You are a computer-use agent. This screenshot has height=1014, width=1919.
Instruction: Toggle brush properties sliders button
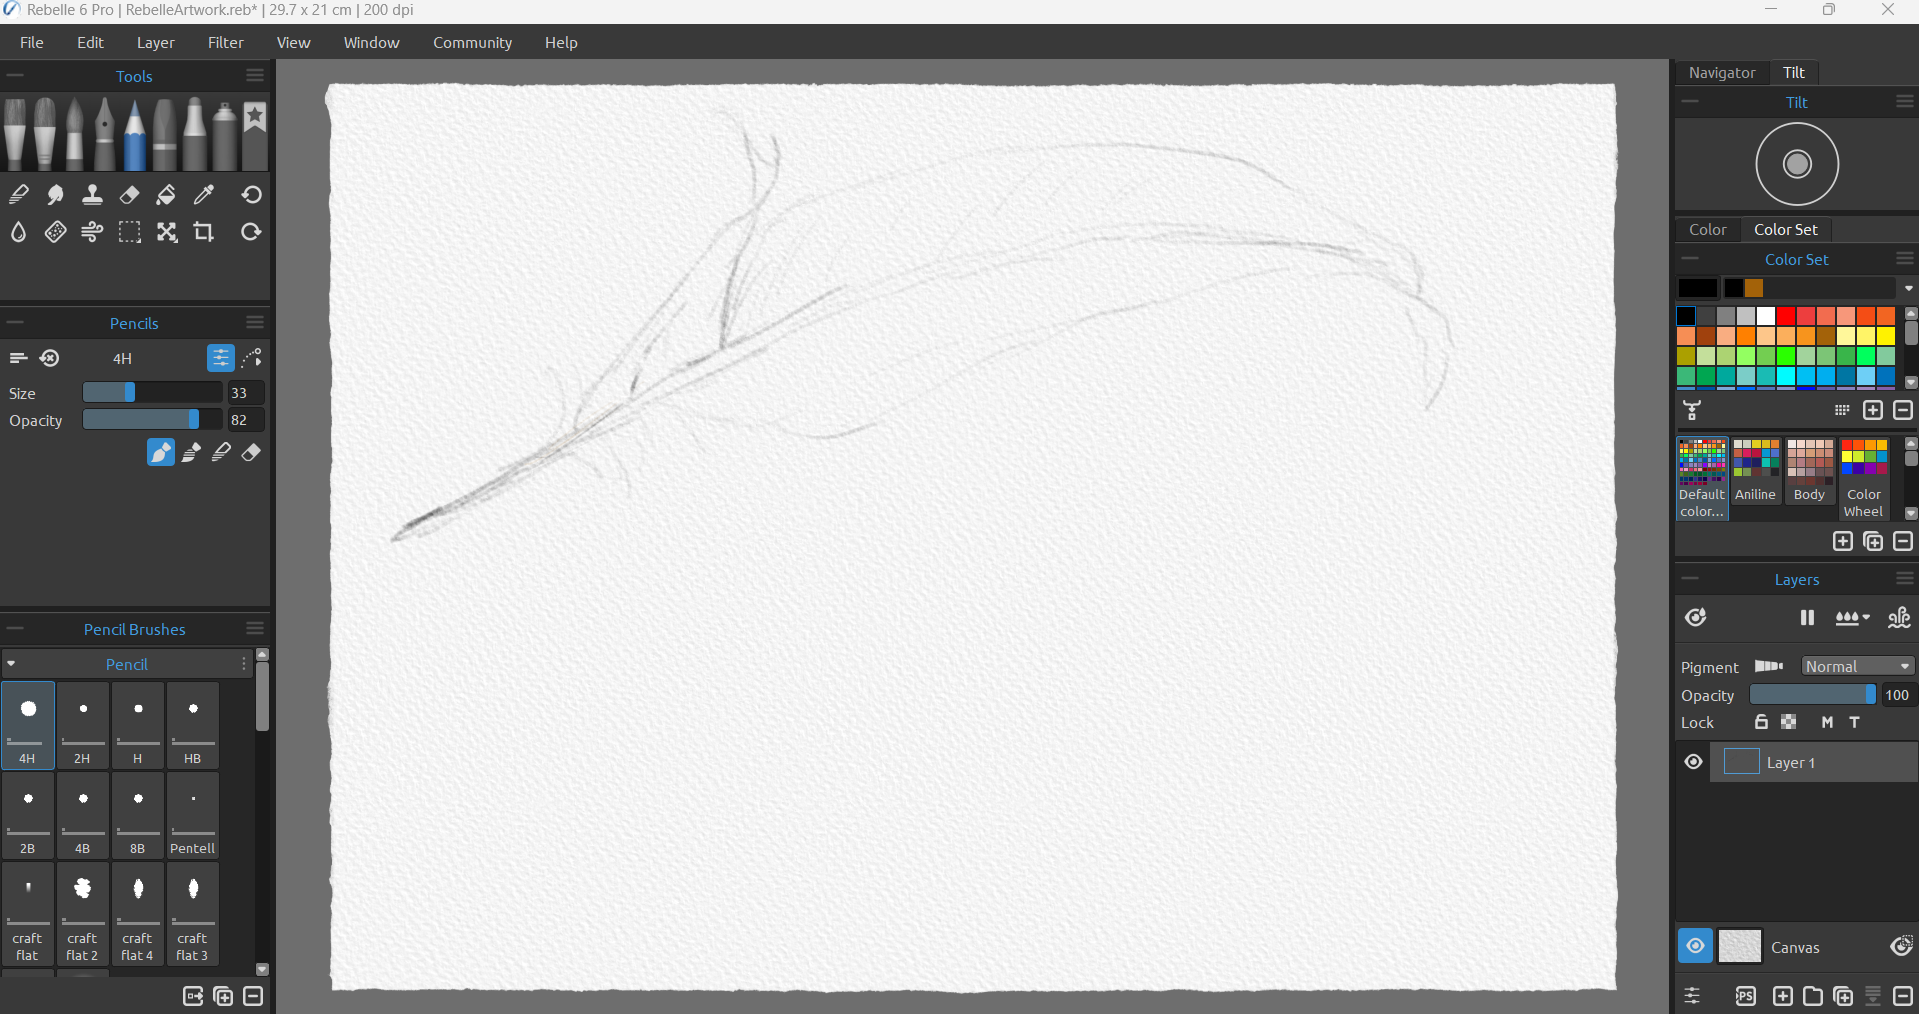point(220,358)
